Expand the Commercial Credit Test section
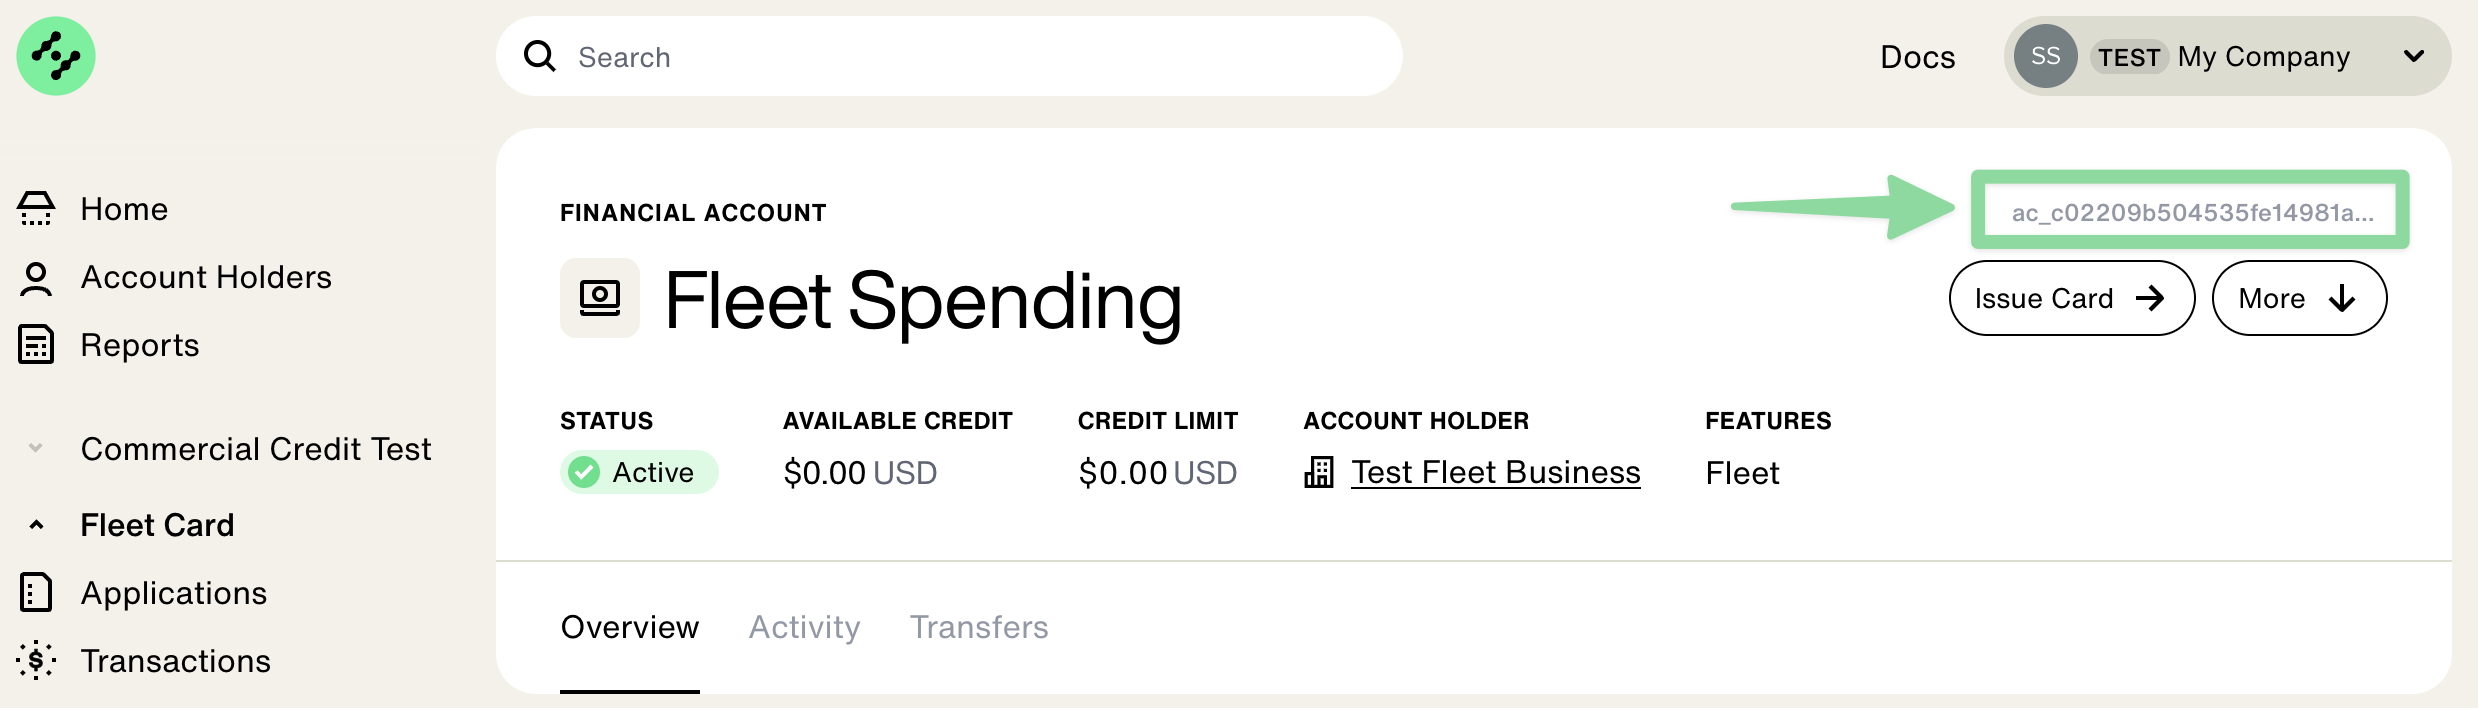 pyautogui.click(x=36, y=448)
